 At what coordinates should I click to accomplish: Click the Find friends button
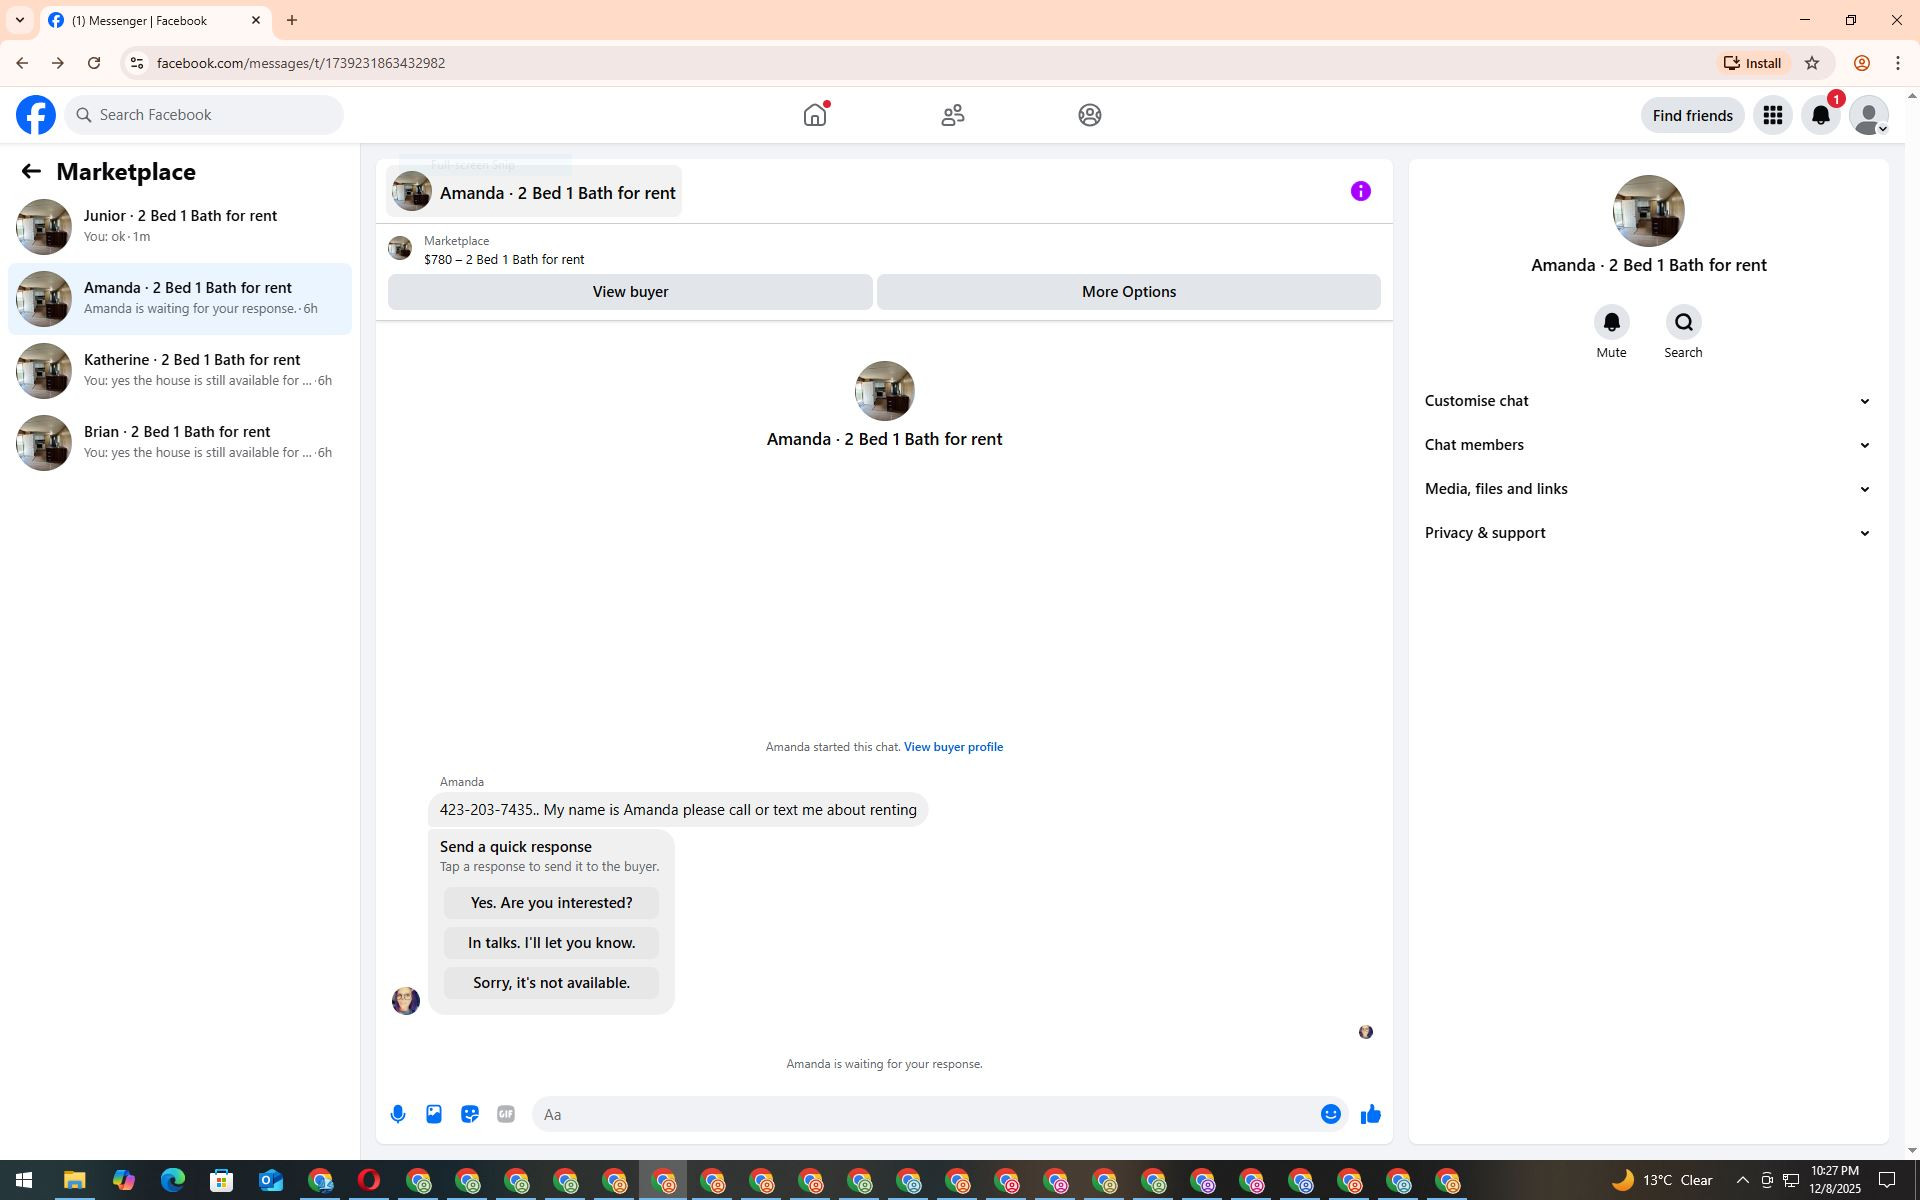(x=1692, y=115)
